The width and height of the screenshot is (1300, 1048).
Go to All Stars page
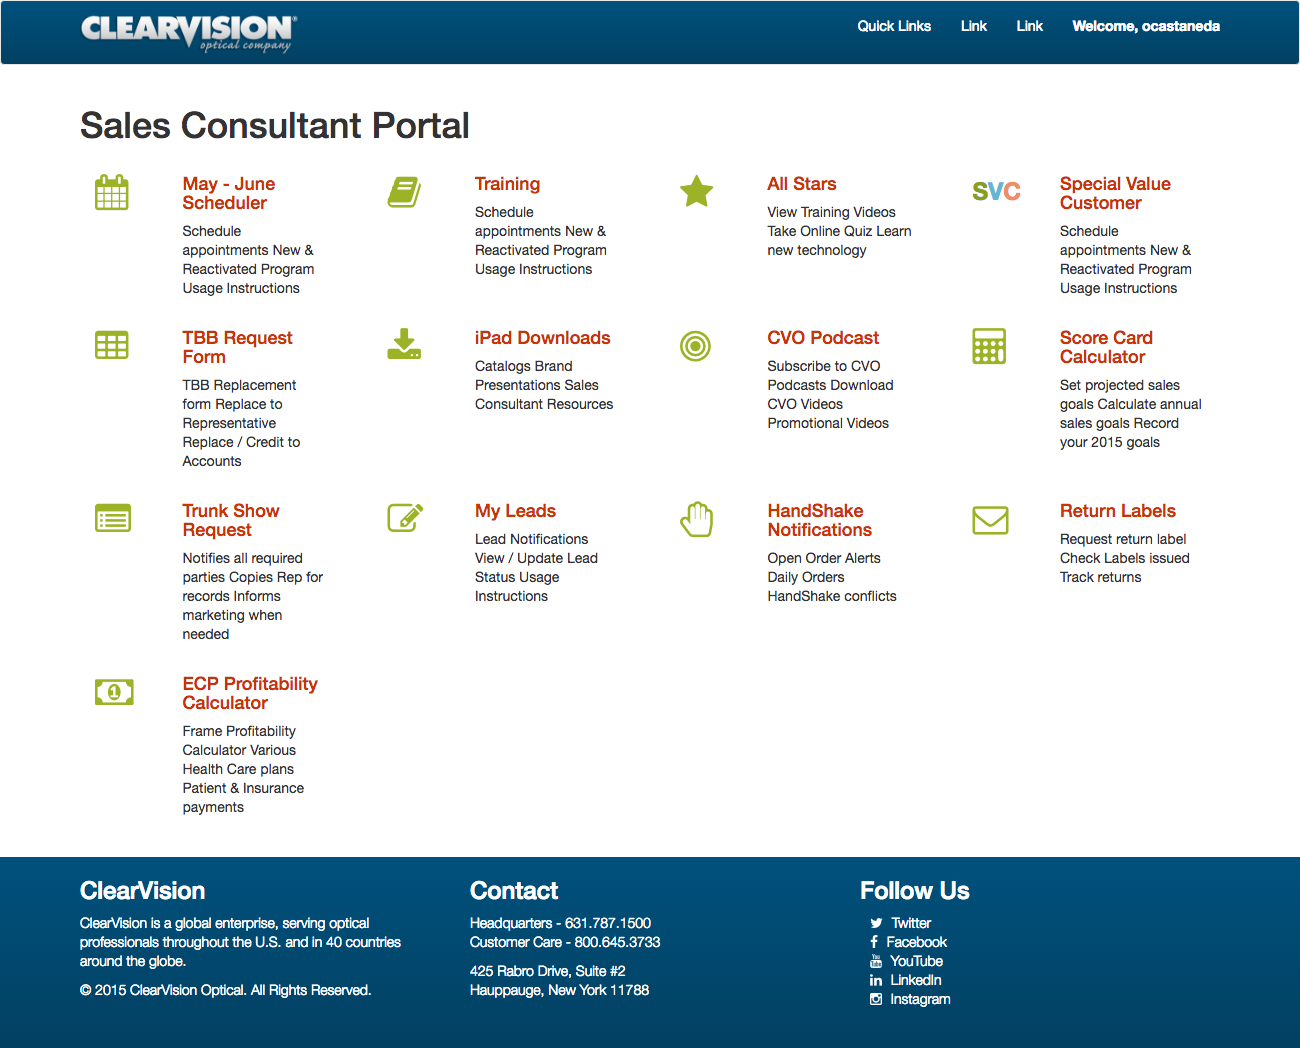(802, 184)
